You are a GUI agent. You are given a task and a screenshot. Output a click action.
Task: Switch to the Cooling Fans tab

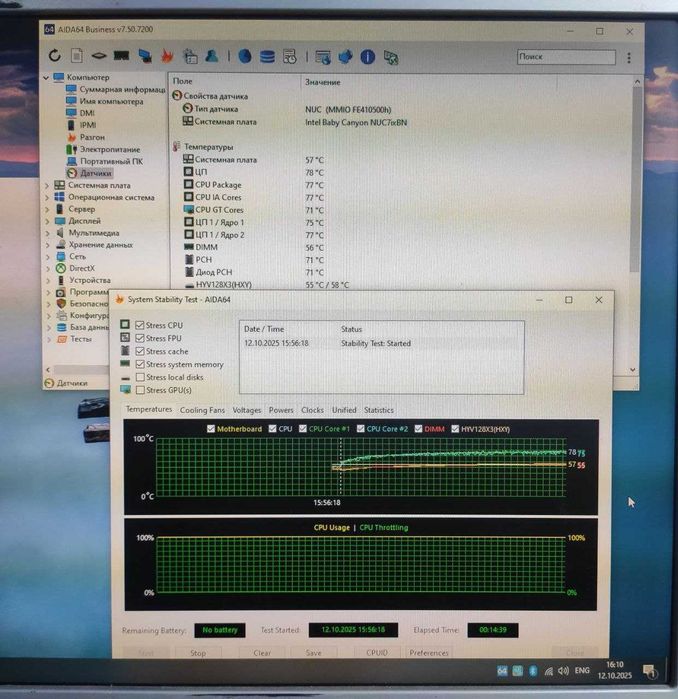pyautogui.click(x=202, y=410)
